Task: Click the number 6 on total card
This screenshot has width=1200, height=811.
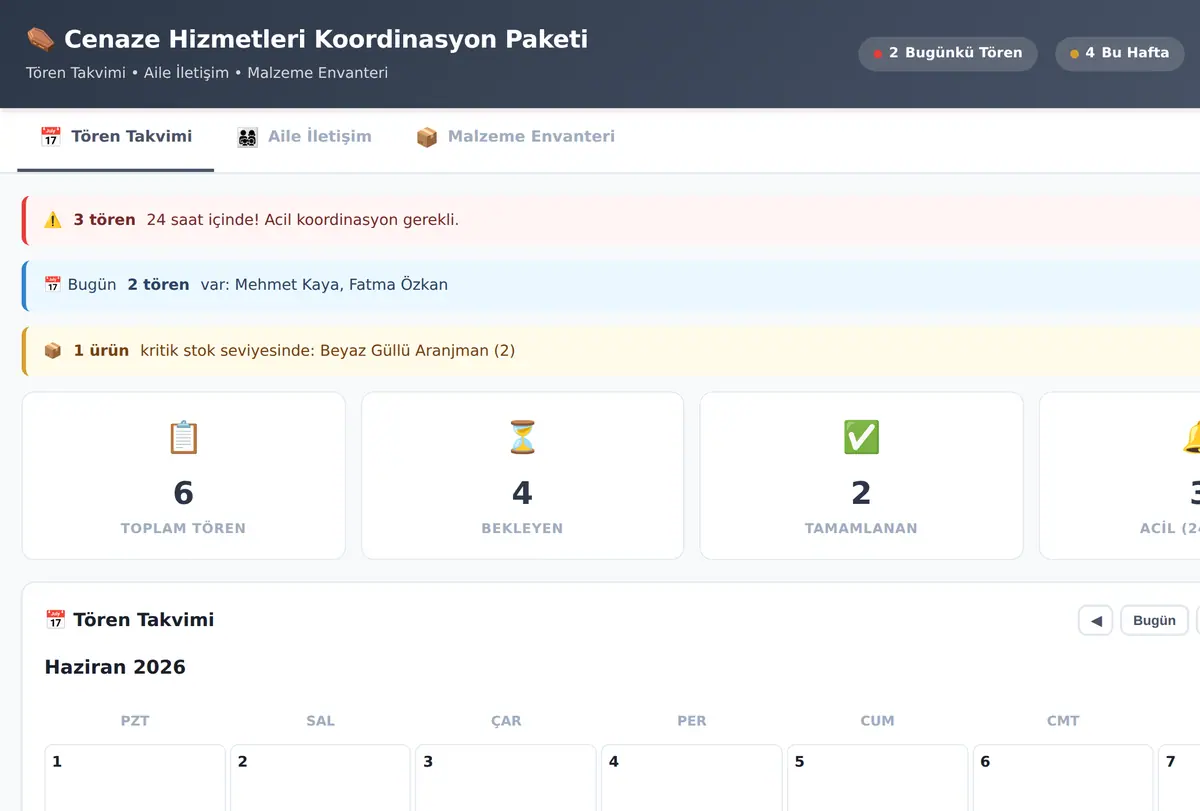Action: point(183,492)
